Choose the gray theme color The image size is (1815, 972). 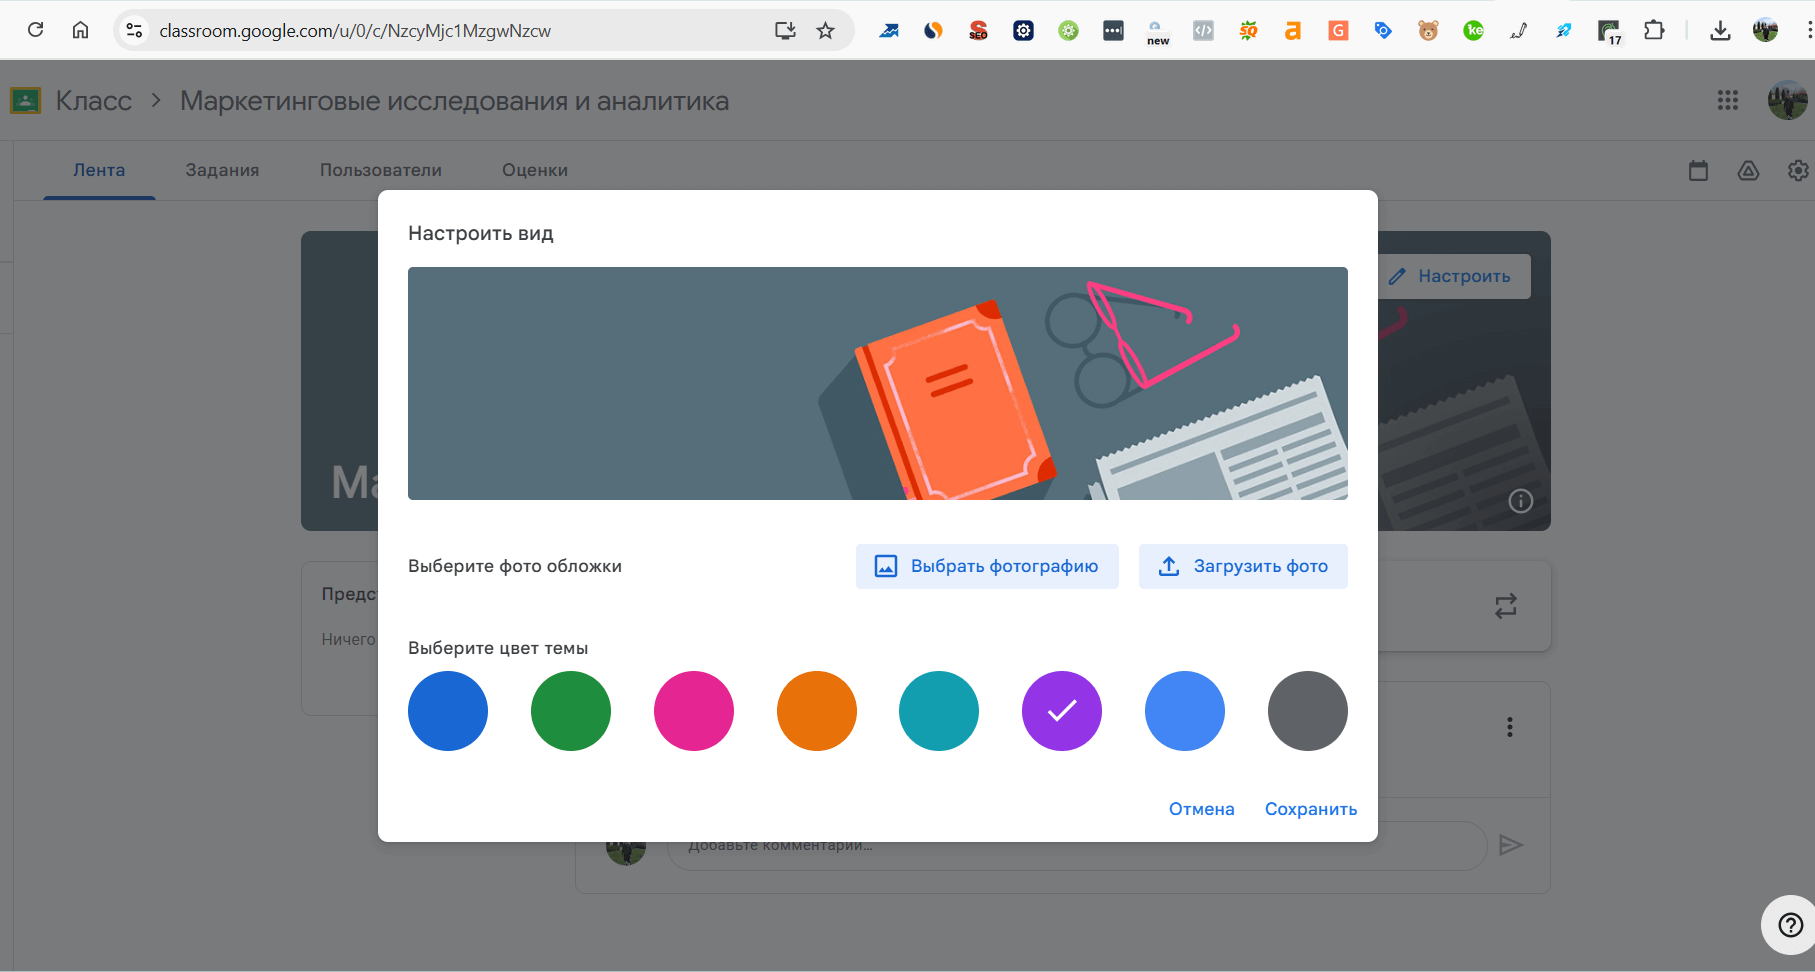[x=1307, y=711]
